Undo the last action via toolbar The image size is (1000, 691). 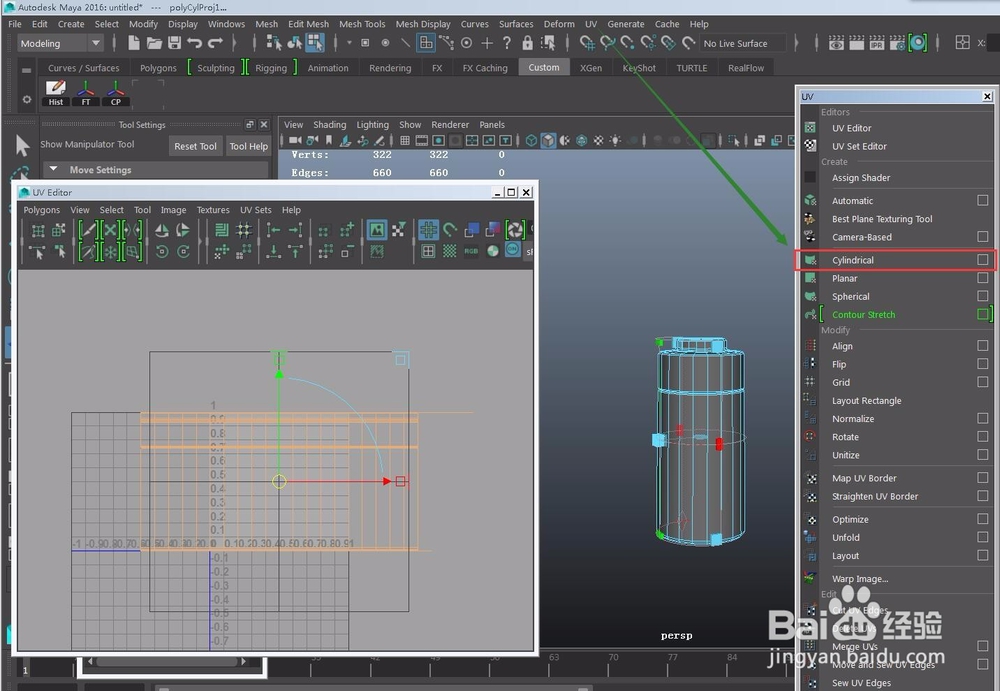point(195,43)
